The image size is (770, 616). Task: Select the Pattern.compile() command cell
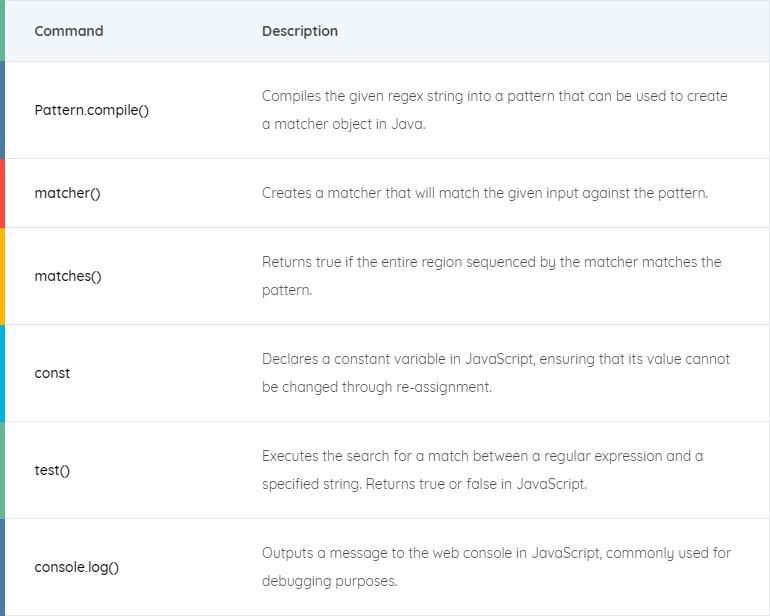click(91, 110)
